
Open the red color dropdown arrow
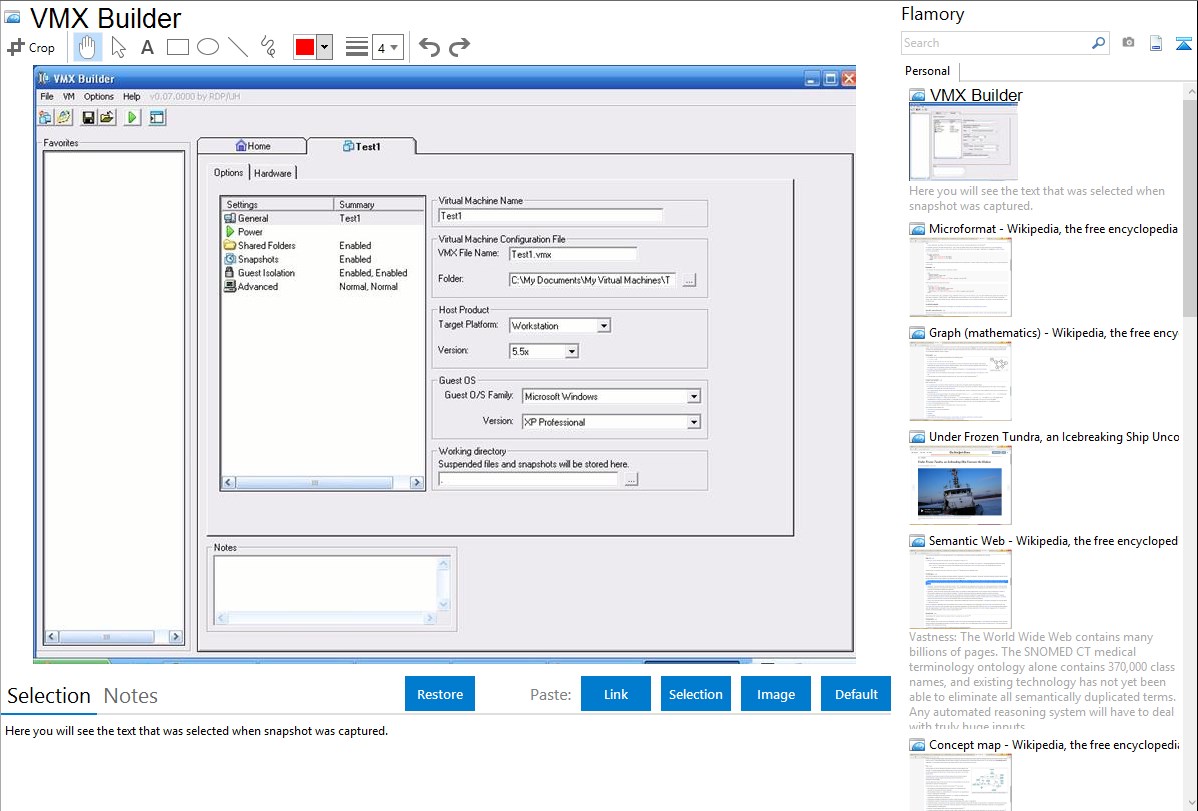[x=324, y=47]
